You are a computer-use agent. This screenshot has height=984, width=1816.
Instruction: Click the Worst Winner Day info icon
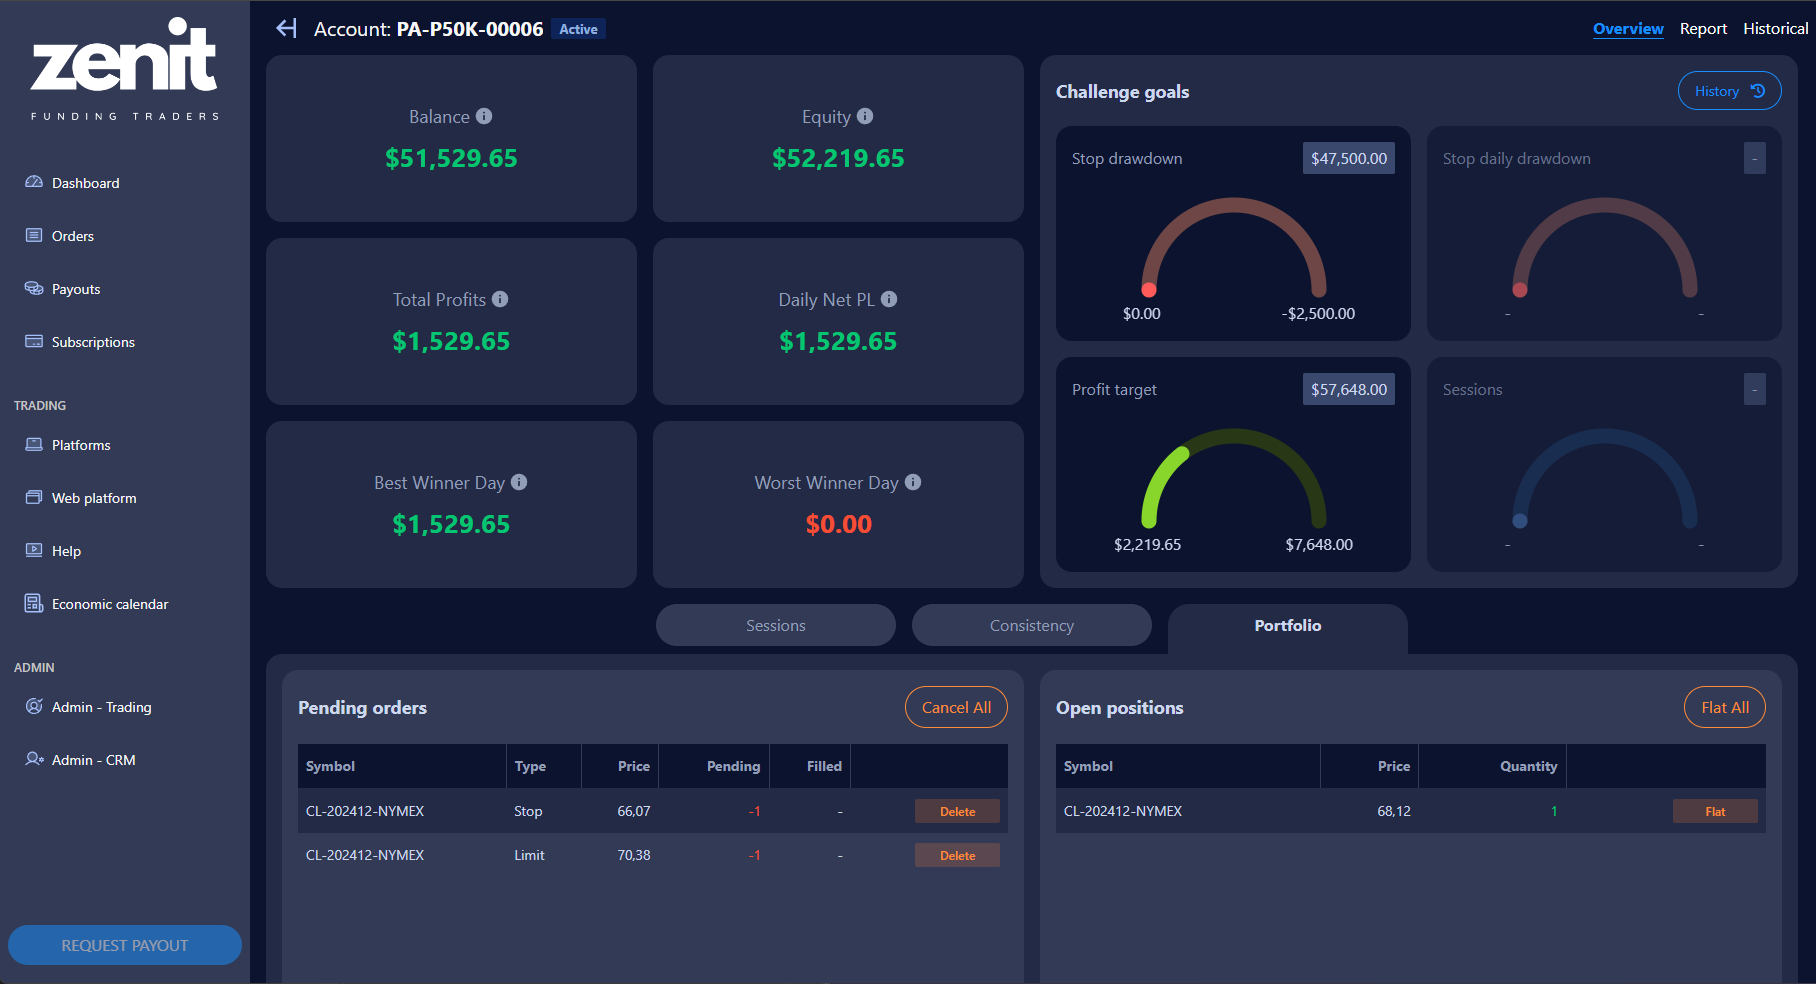[913, 482]
